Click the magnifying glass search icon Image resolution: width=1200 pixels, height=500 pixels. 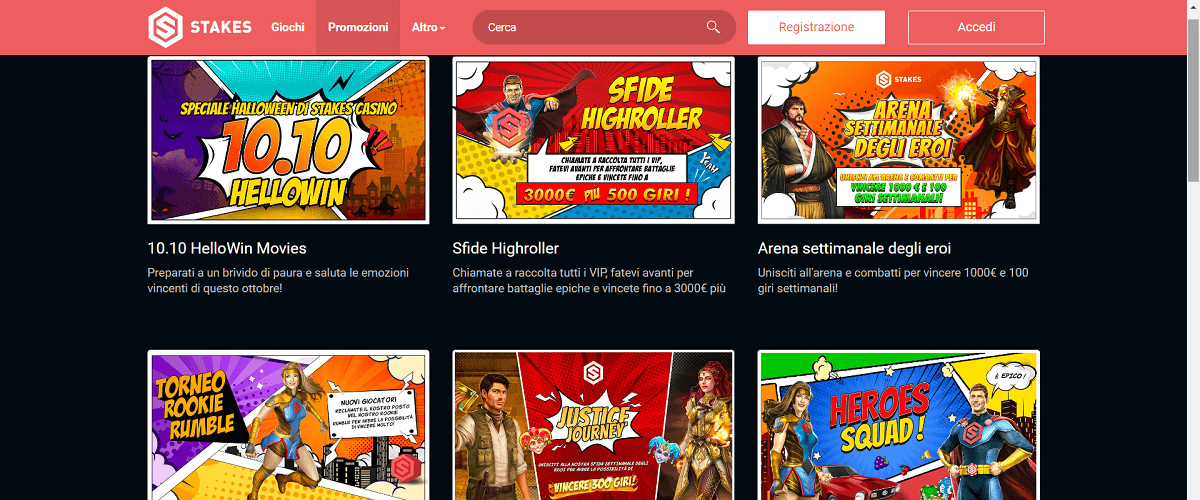pyautogui.click(x=713, y=27)
